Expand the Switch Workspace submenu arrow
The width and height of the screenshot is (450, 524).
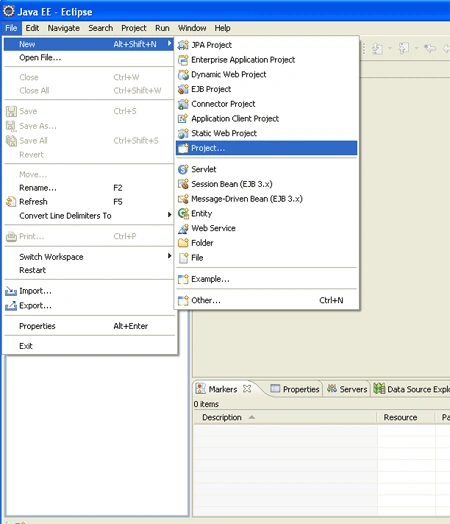[169, 256]
